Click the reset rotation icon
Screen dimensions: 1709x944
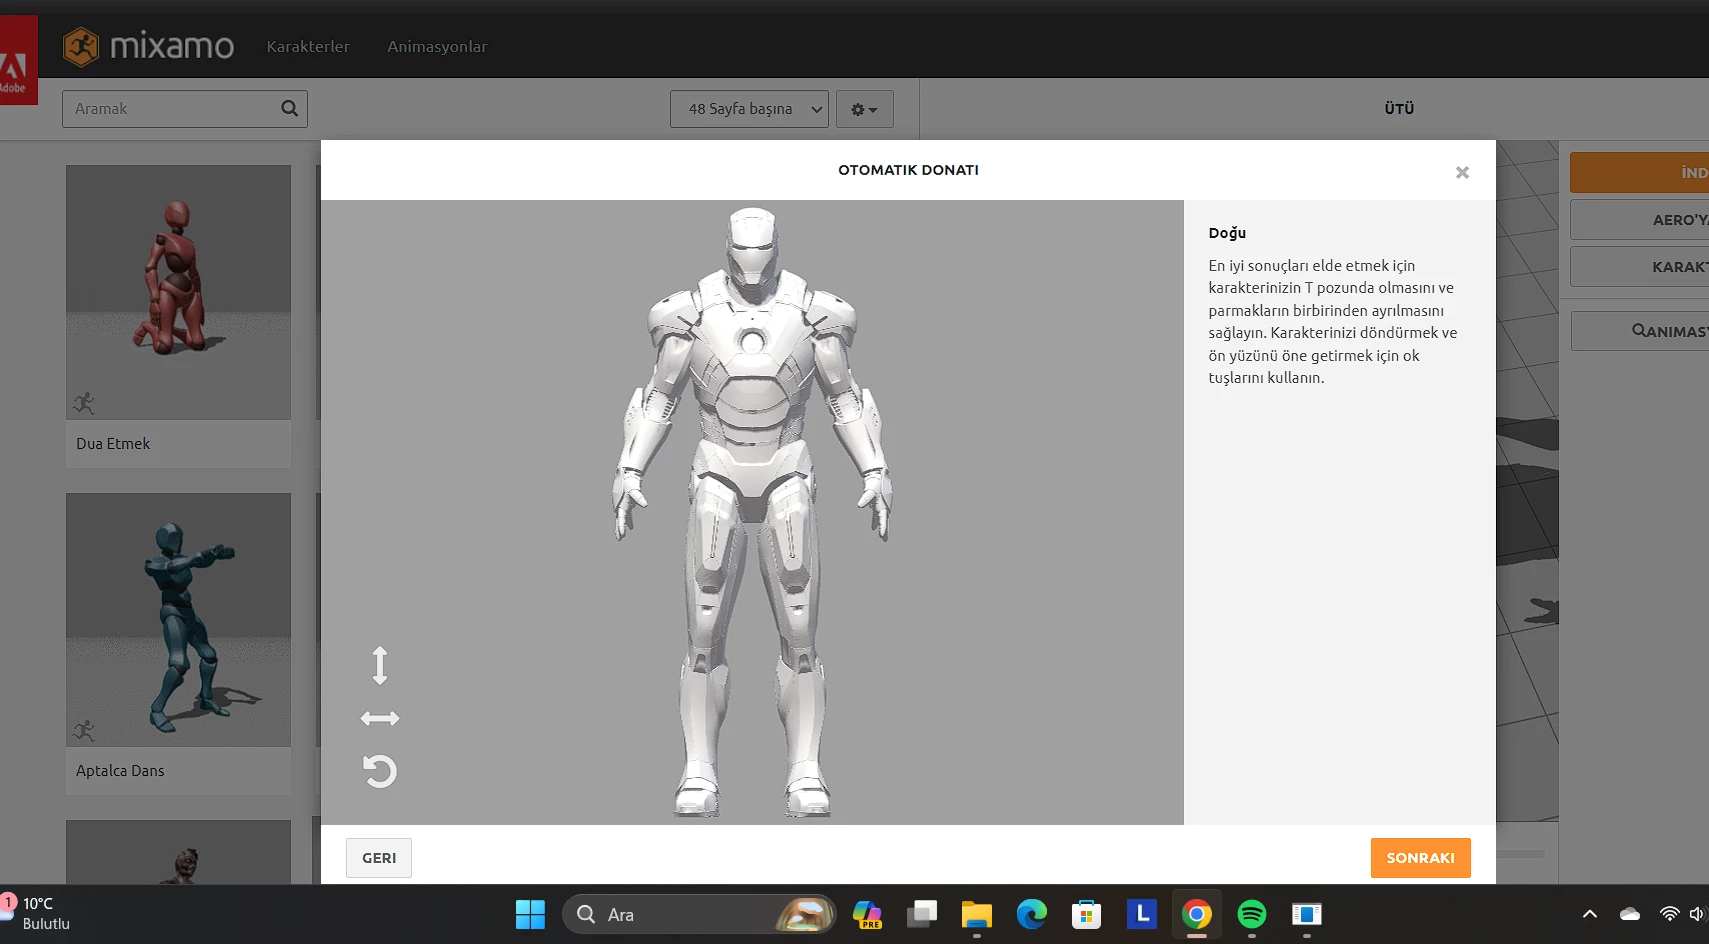point(379,771)
